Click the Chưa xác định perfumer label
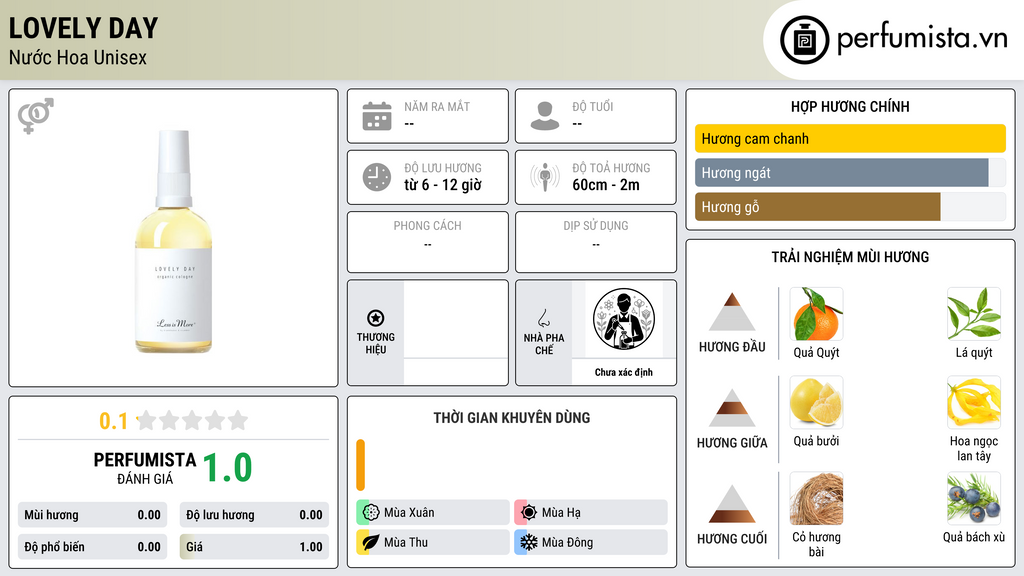Image resolution: width=1024 pixels, height=576 pixels. (x=624, y=372)
